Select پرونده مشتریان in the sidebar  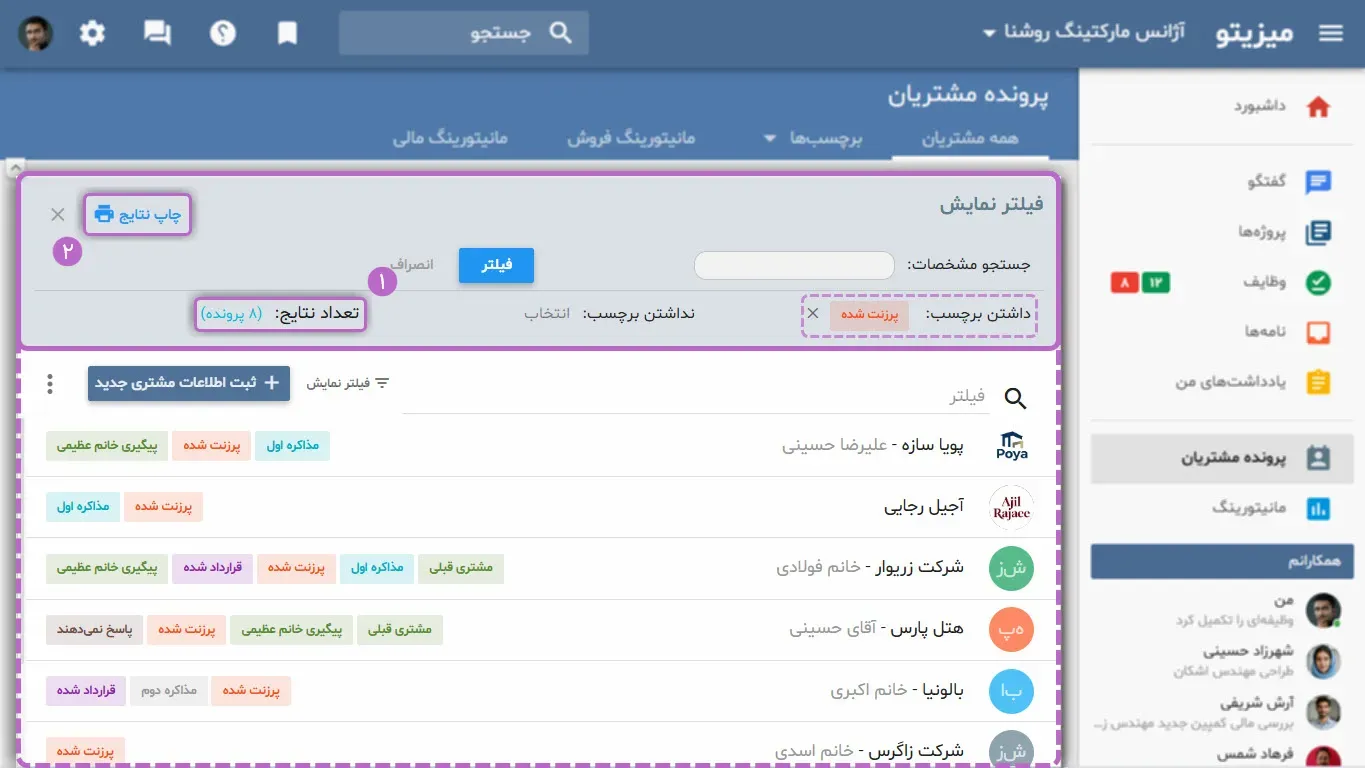pyautogui.click(x=1222, y=458)
